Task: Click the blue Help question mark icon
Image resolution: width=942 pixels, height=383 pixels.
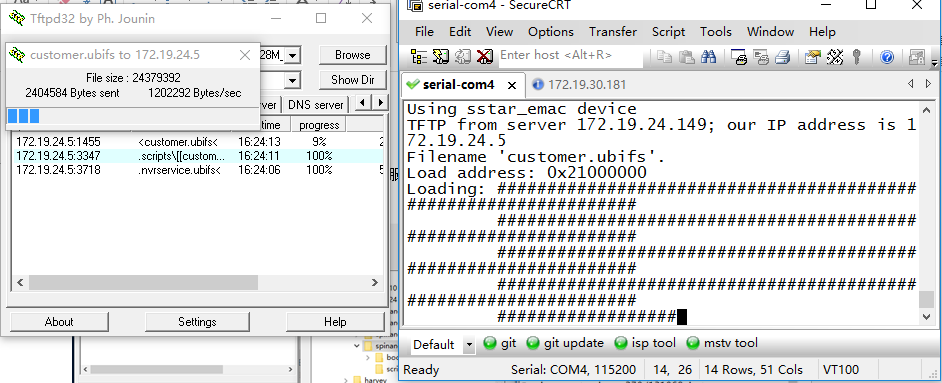Action: 887,57
